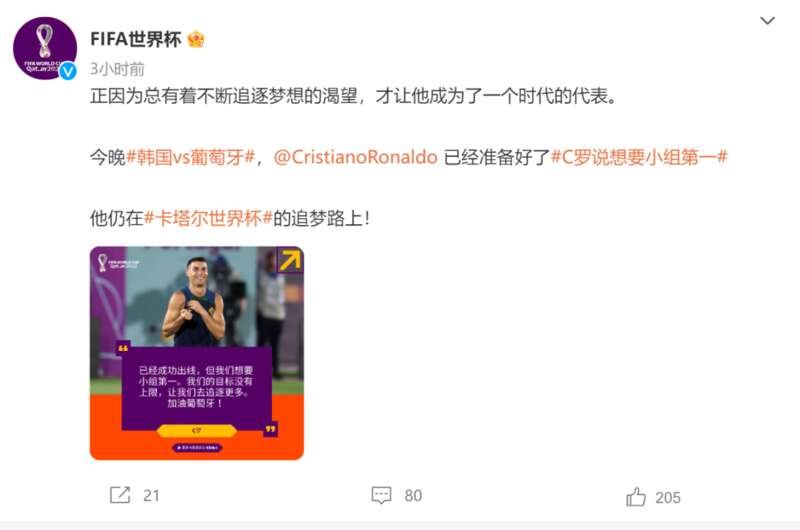
Task: Open the @CristianoRonaldo mention link
Action: click(x=356, y=157)
